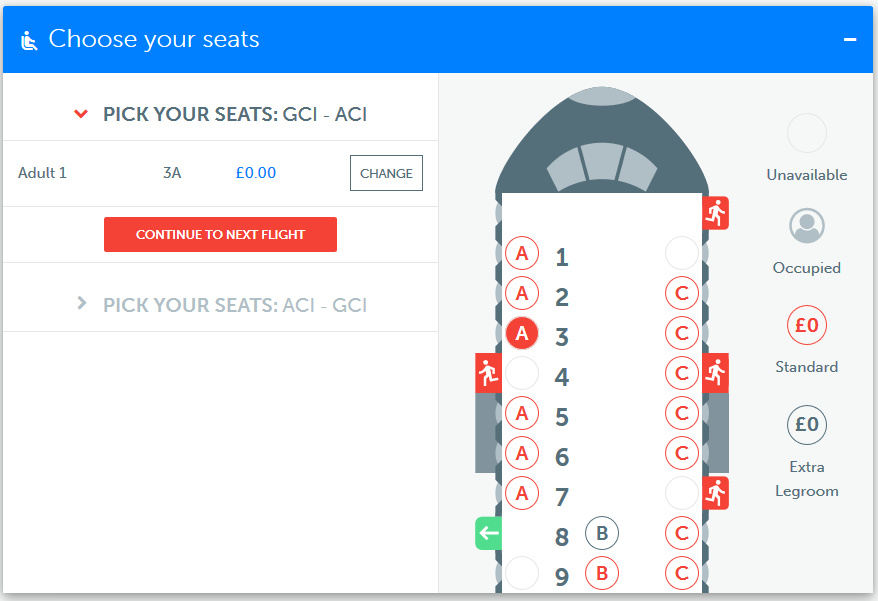Image resolution: width=878 pixels, height=601 pixels.
Task: Click the Unavailable legend circle
Action: 807,133
